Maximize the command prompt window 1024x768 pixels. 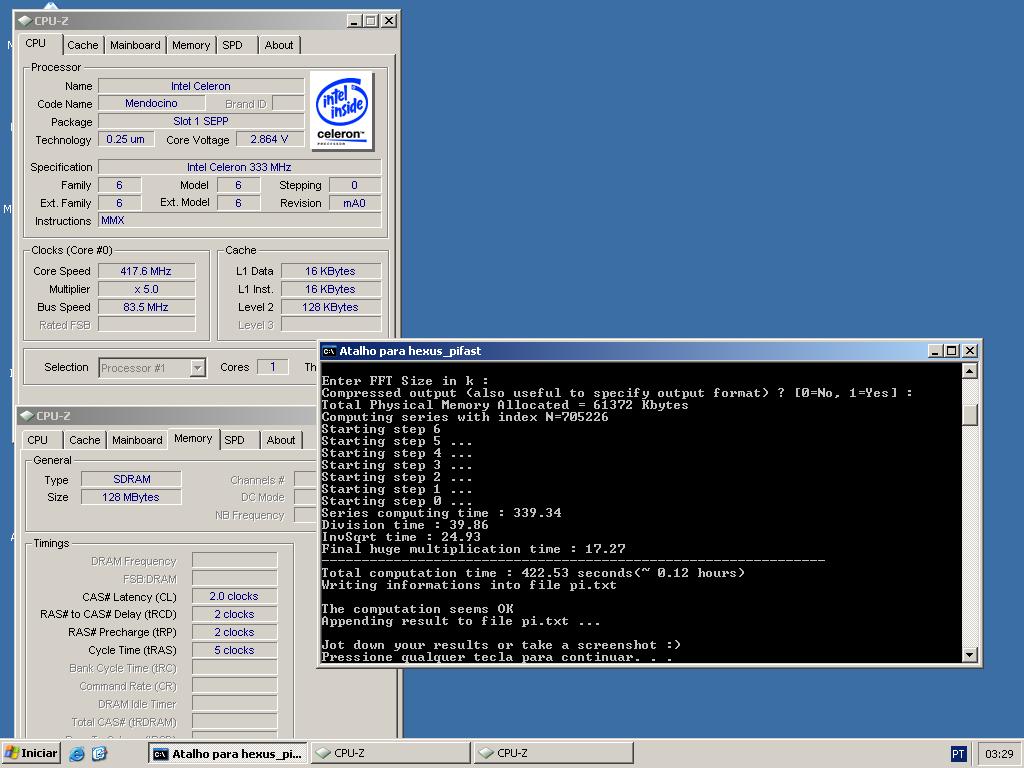(952, 351)
